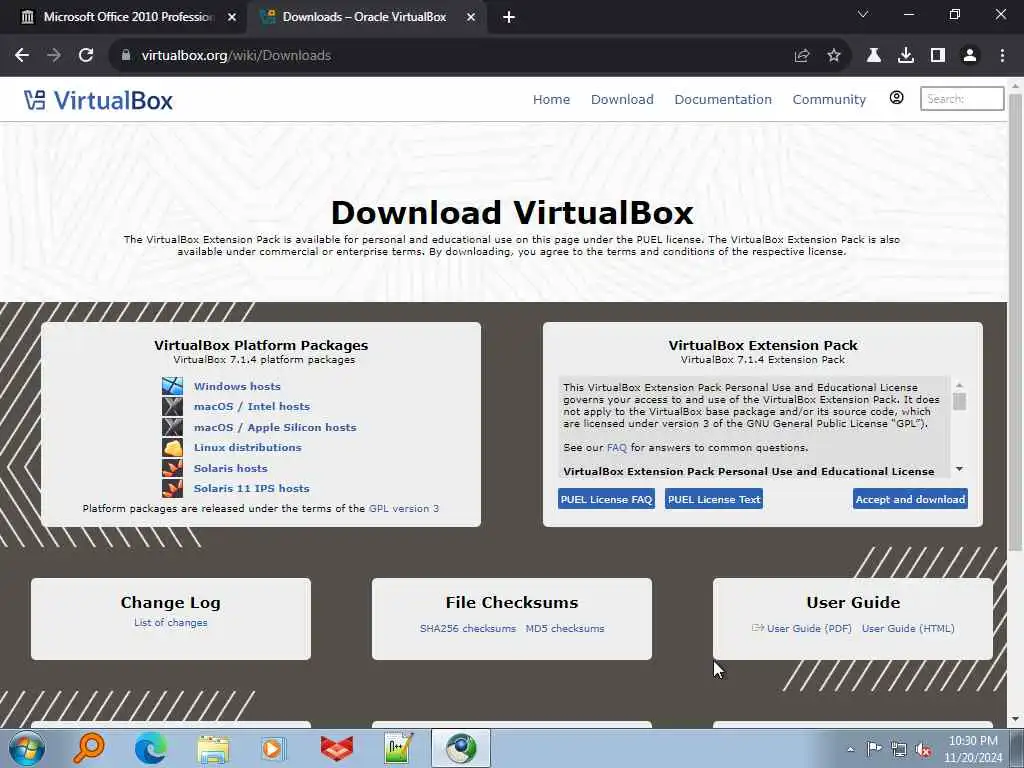Open the Windows Start menu orb
The image size is (1024, 768).
coord(27,748)
